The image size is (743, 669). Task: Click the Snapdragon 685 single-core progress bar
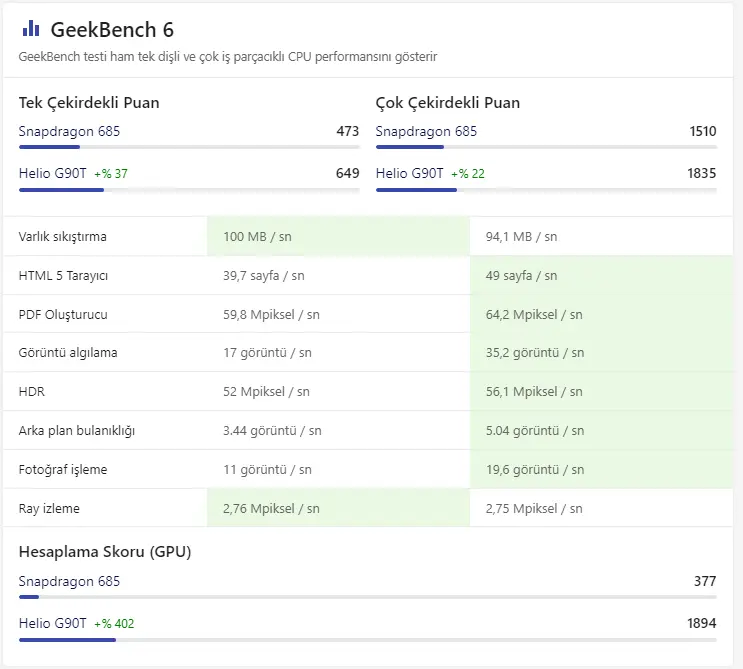click(189, 147)
